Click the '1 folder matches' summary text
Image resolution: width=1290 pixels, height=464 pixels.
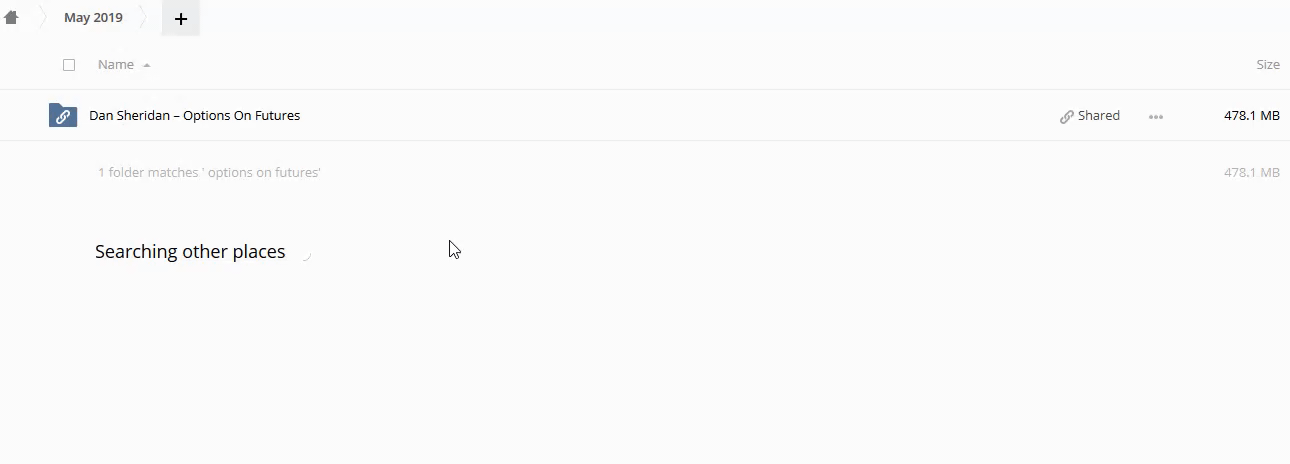209,172
